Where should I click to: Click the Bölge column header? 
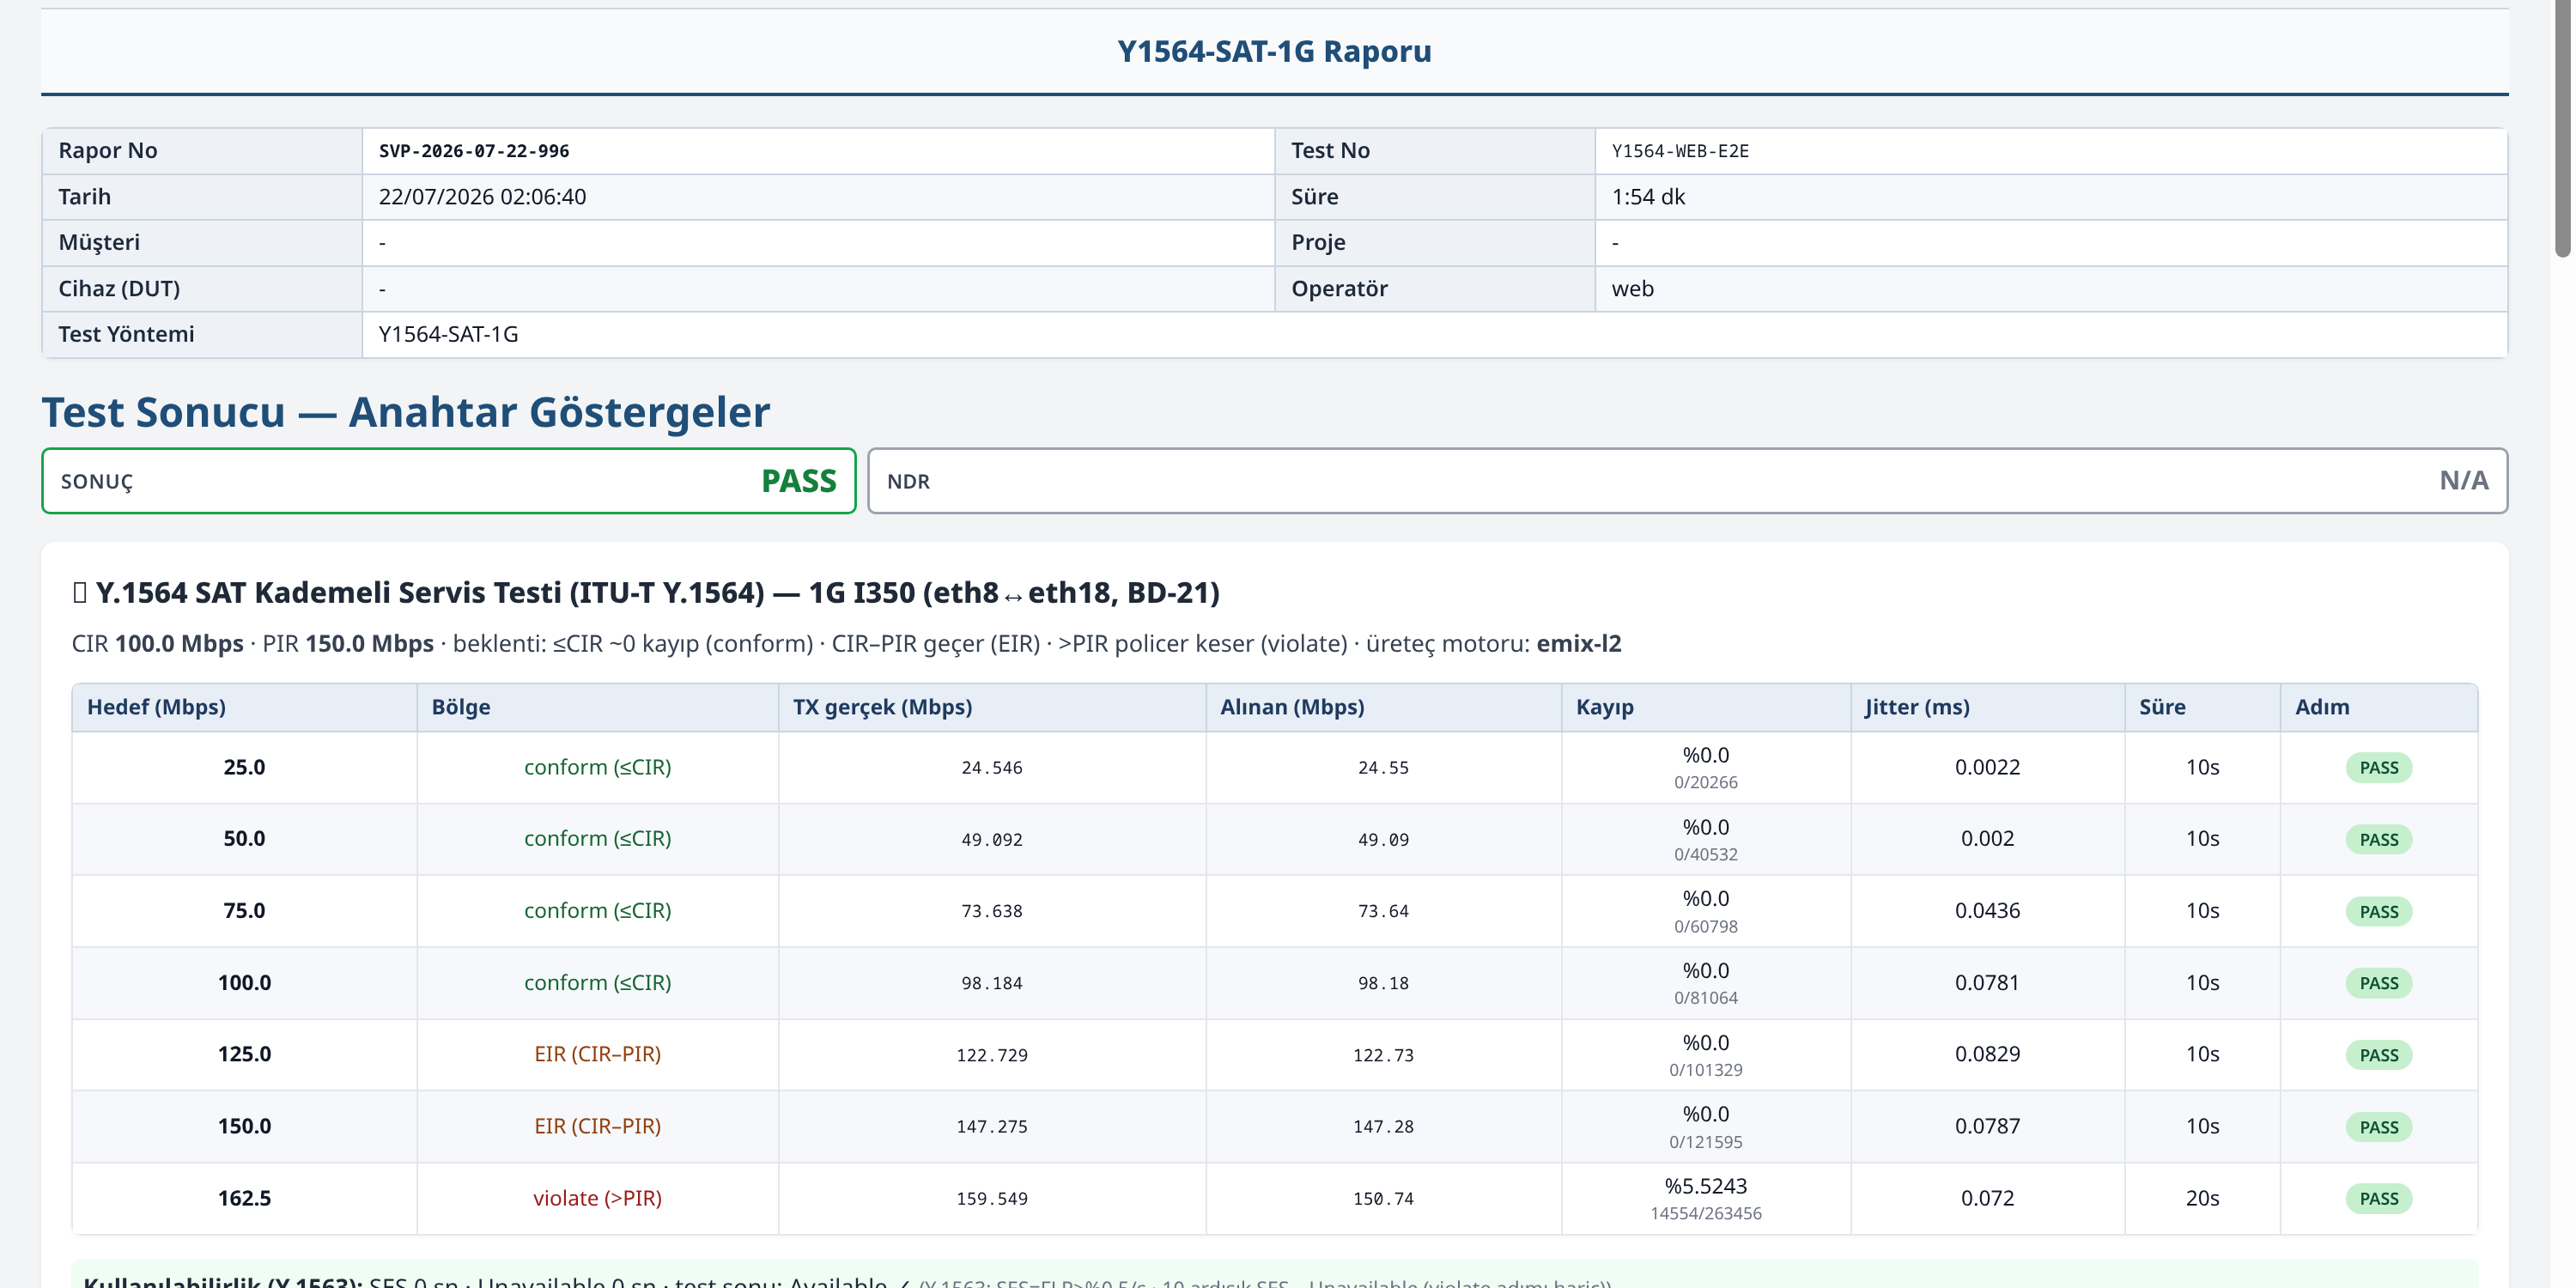tap(597, 707)
